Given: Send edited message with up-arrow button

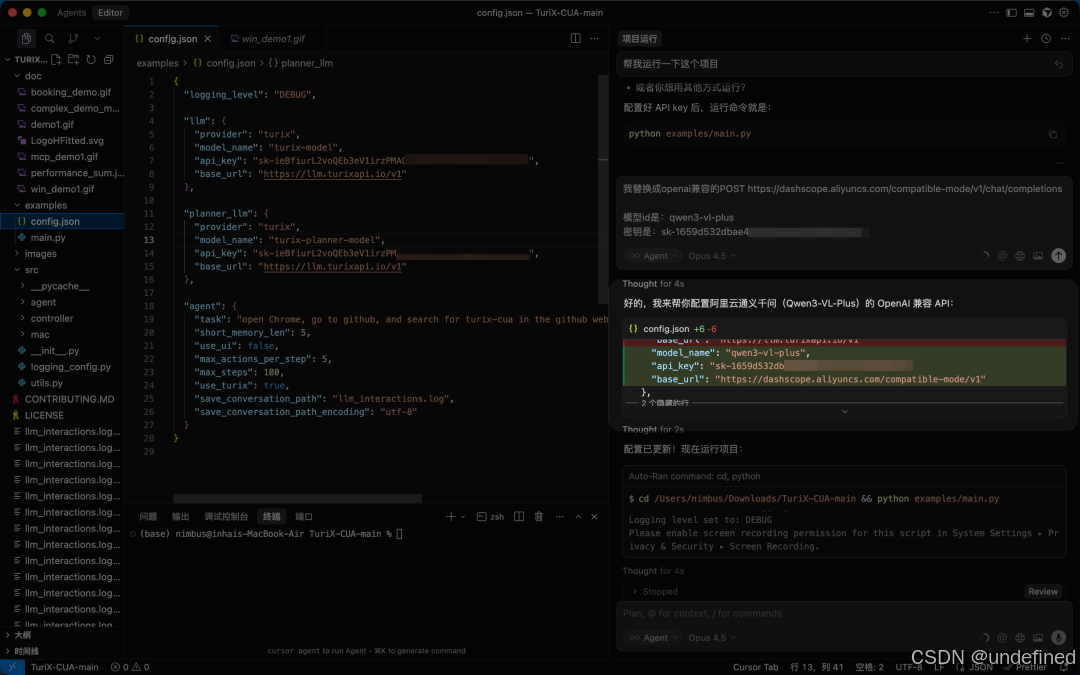Looking at the screenshot, I should (1059, 256).
